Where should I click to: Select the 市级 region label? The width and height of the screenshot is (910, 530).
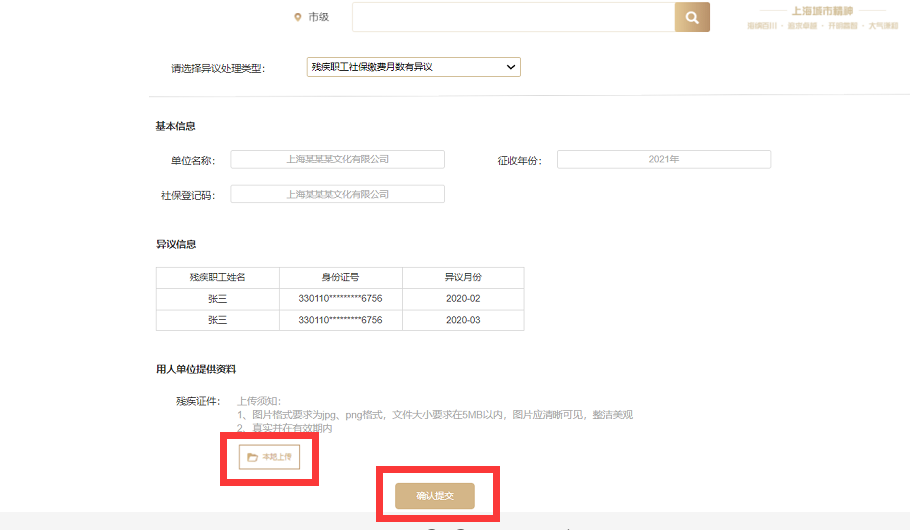click(318, 17)
